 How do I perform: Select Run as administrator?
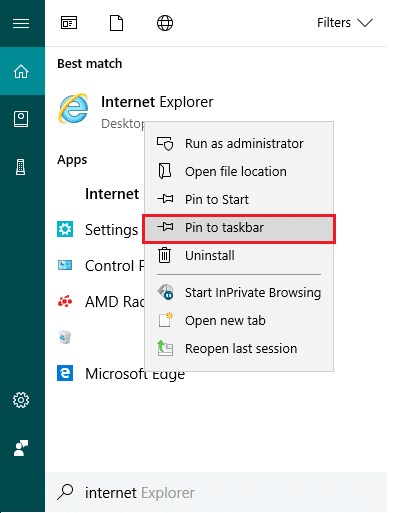[239, 144]
